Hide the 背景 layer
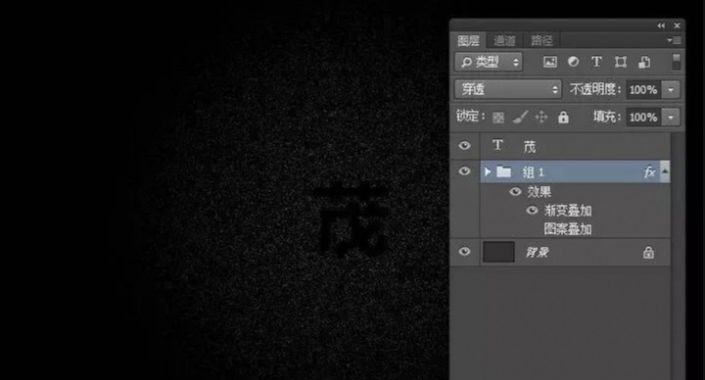705x380 pixels. [464, 251]
